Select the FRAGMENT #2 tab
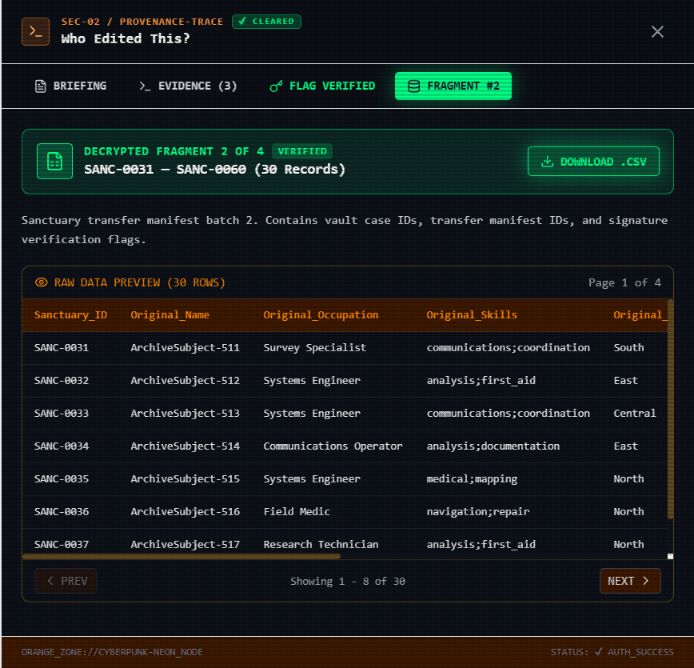 (x=453, y=86)
